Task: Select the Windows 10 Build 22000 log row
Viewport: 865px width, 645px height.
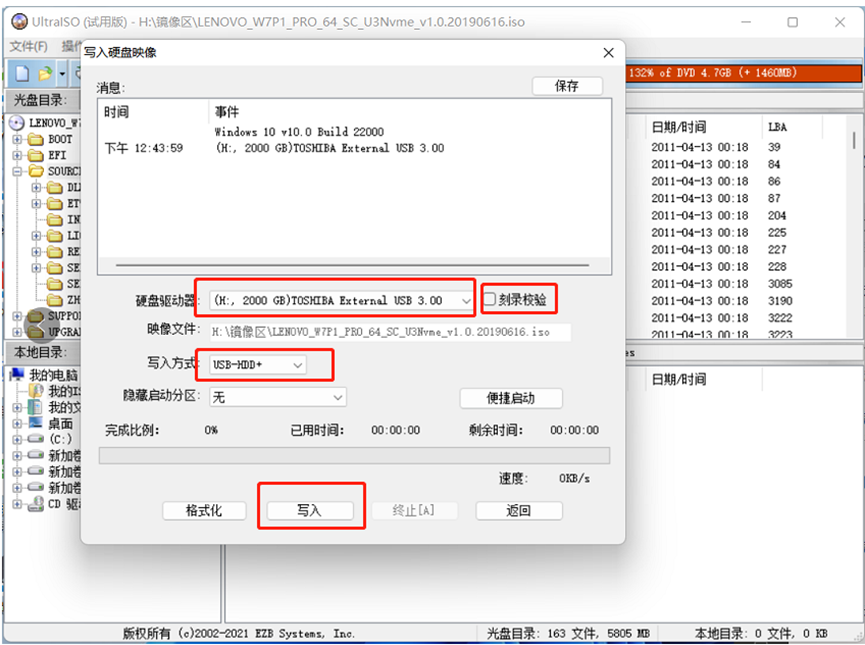Action: click(x=299, y=132)
